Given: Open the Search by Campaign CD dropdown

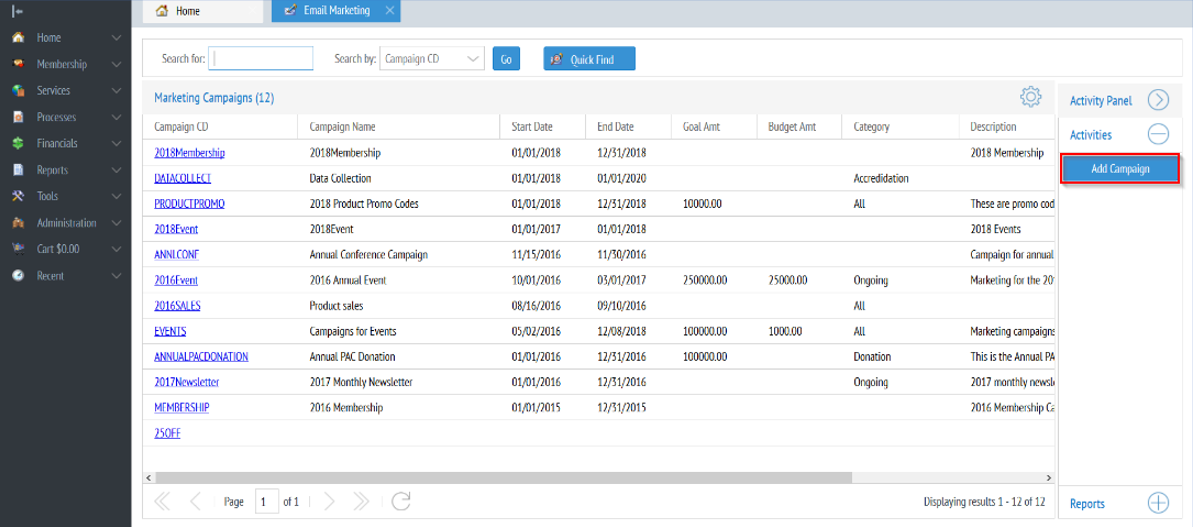Looking at the screenshot, I should 431,59.
